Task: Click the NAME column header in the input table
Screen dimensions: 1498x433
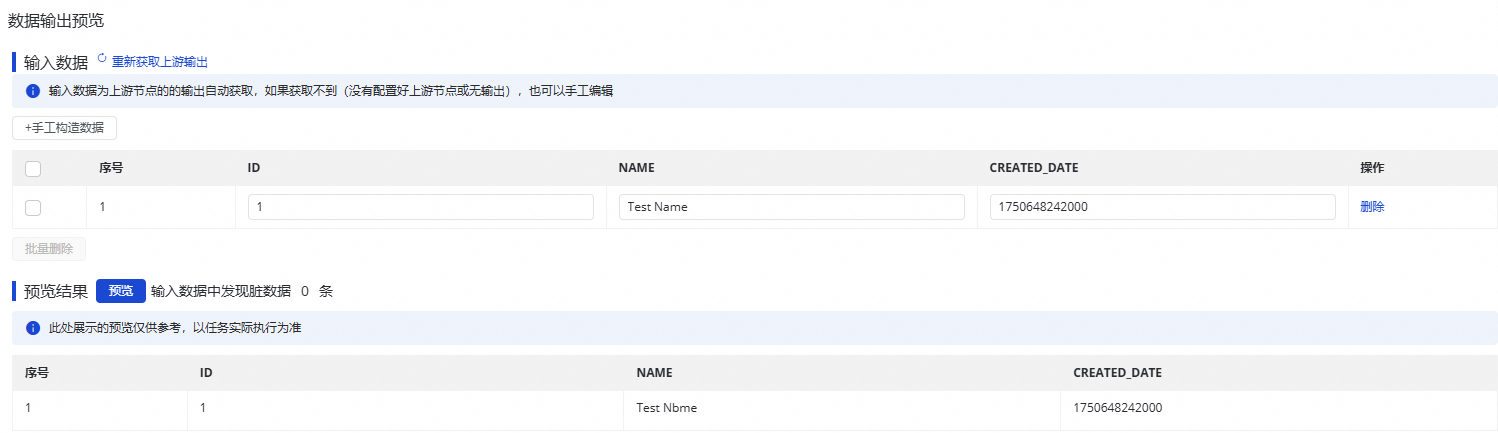Action: coord(637,168)
